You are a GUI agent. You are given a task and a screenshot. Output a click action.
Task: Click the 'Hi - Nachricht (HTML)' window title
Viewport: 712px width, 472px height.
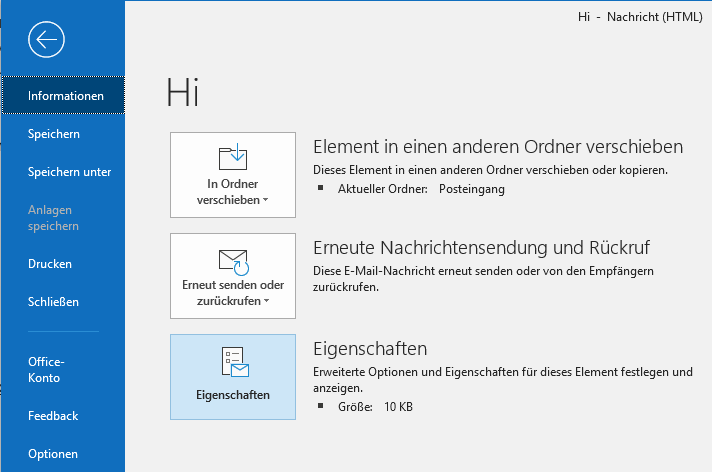[x=640, y=17]
